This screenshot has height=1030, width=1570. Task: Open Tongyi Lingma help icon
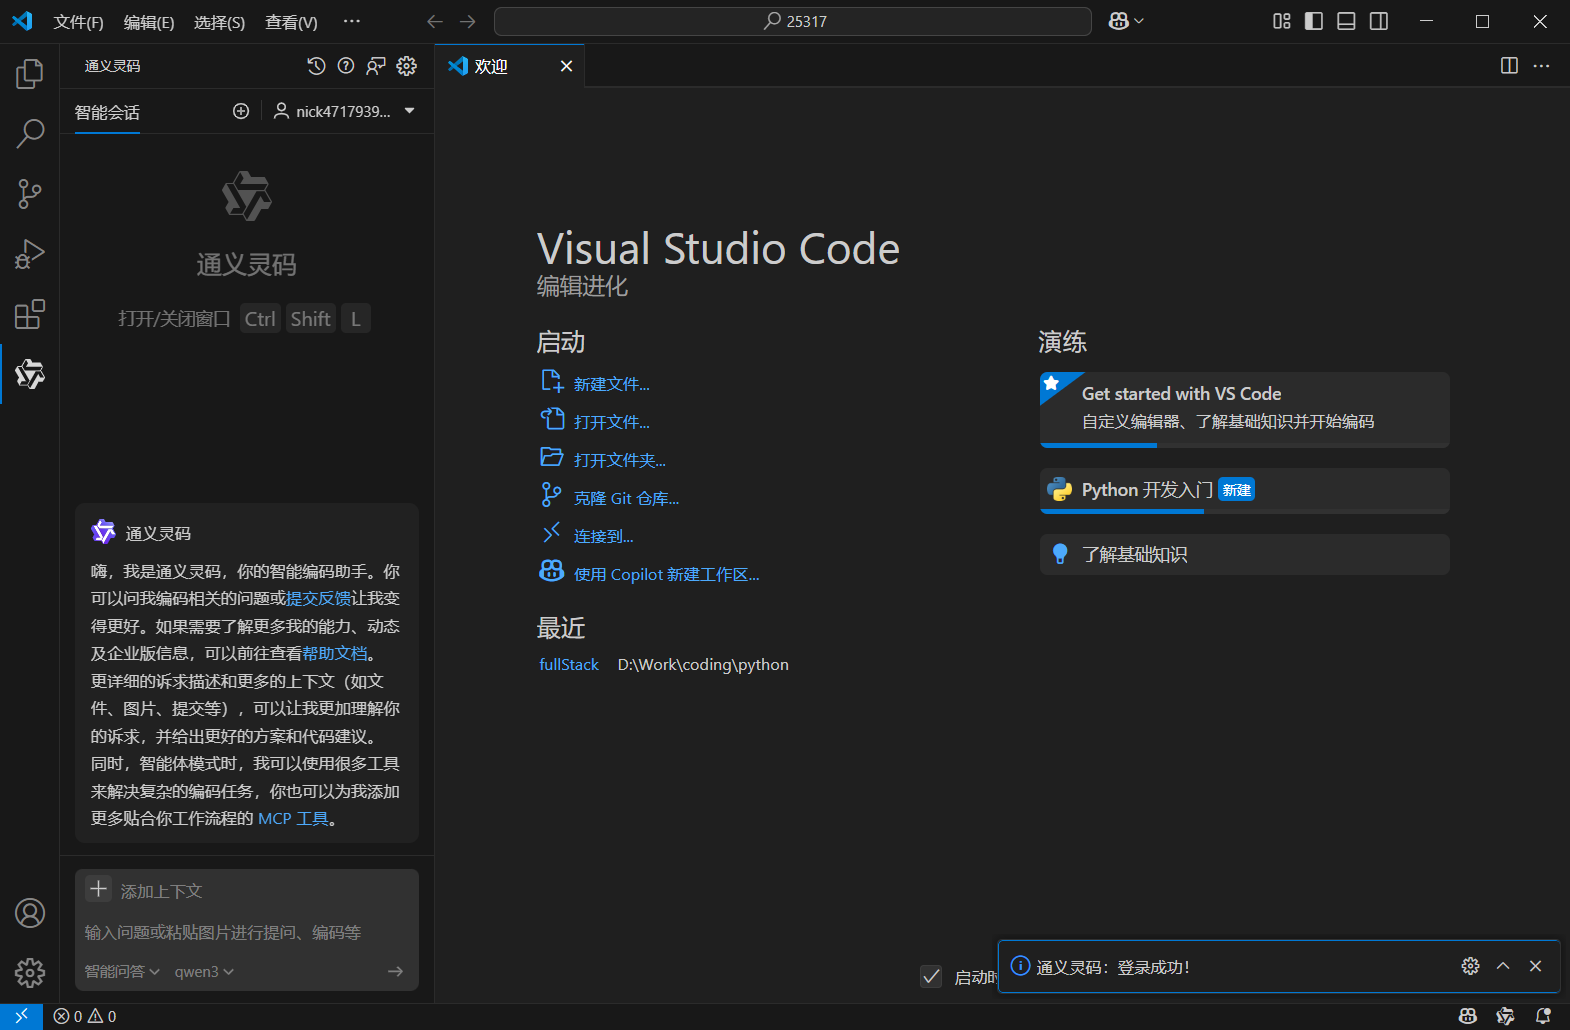346,66
